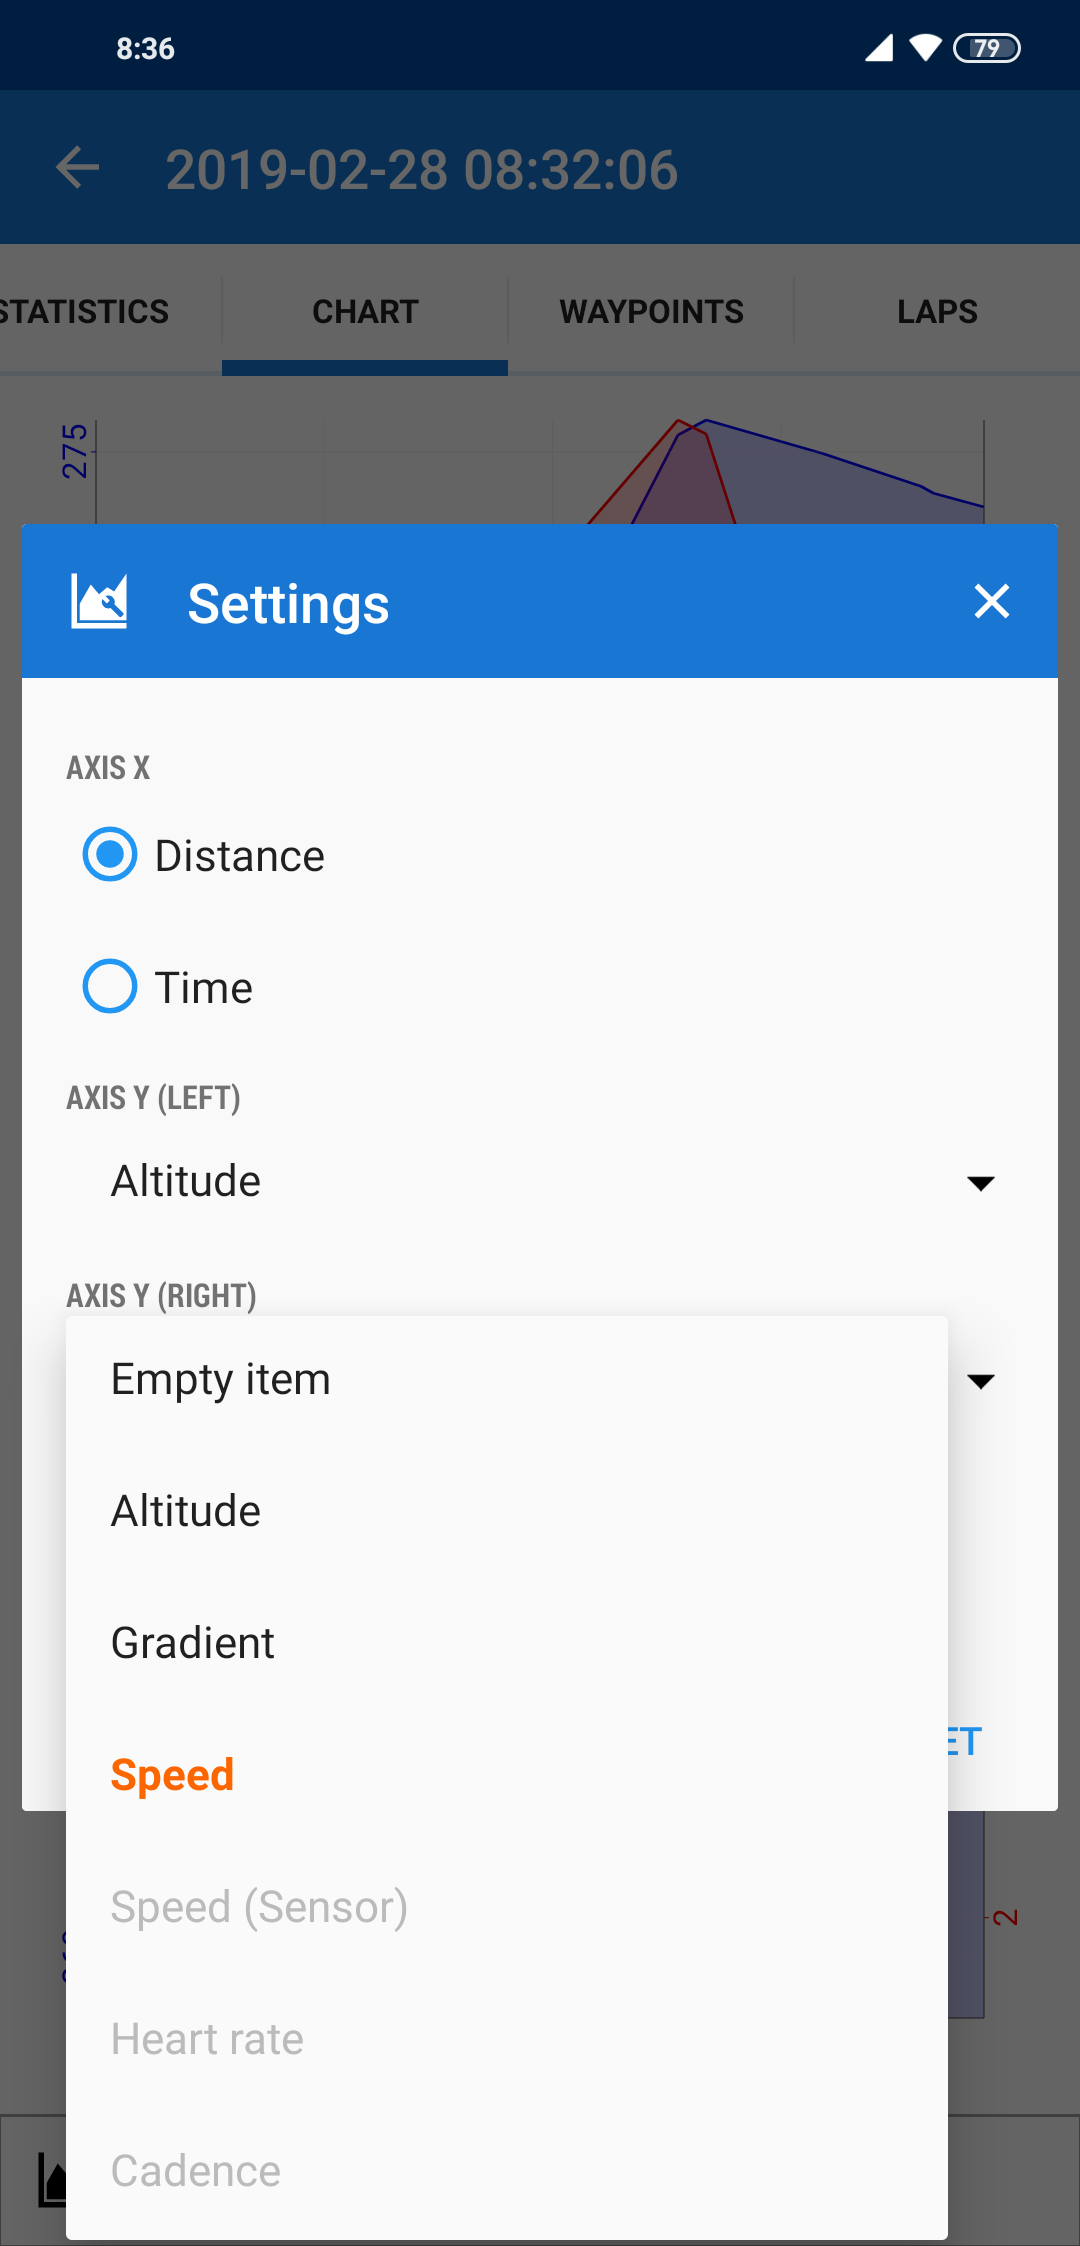
Task: Switch to the Waypoints tab
Action: [x=651, y=312]
